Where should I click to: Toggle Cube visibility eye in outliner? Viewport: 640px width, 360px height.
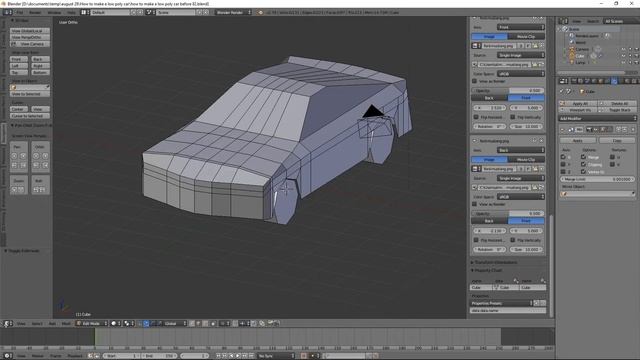(x=623, y=56)
